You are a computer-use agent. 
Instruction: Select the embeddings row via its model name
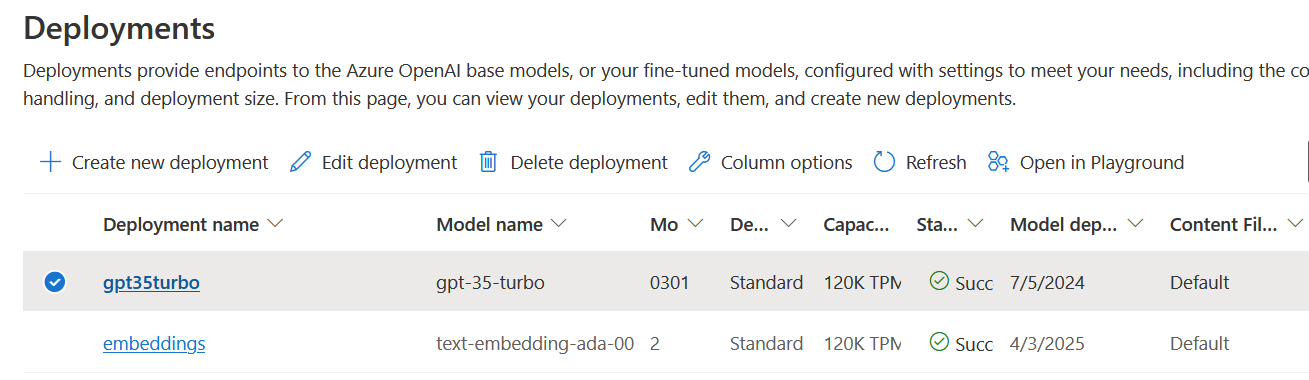tap(535, 344)
